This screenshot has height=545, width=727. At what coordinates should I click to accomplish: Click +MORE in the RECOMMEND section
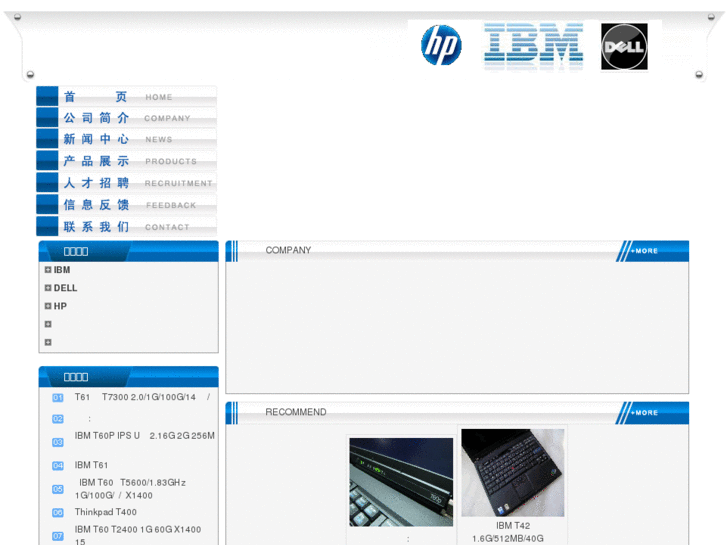[644, 413]
